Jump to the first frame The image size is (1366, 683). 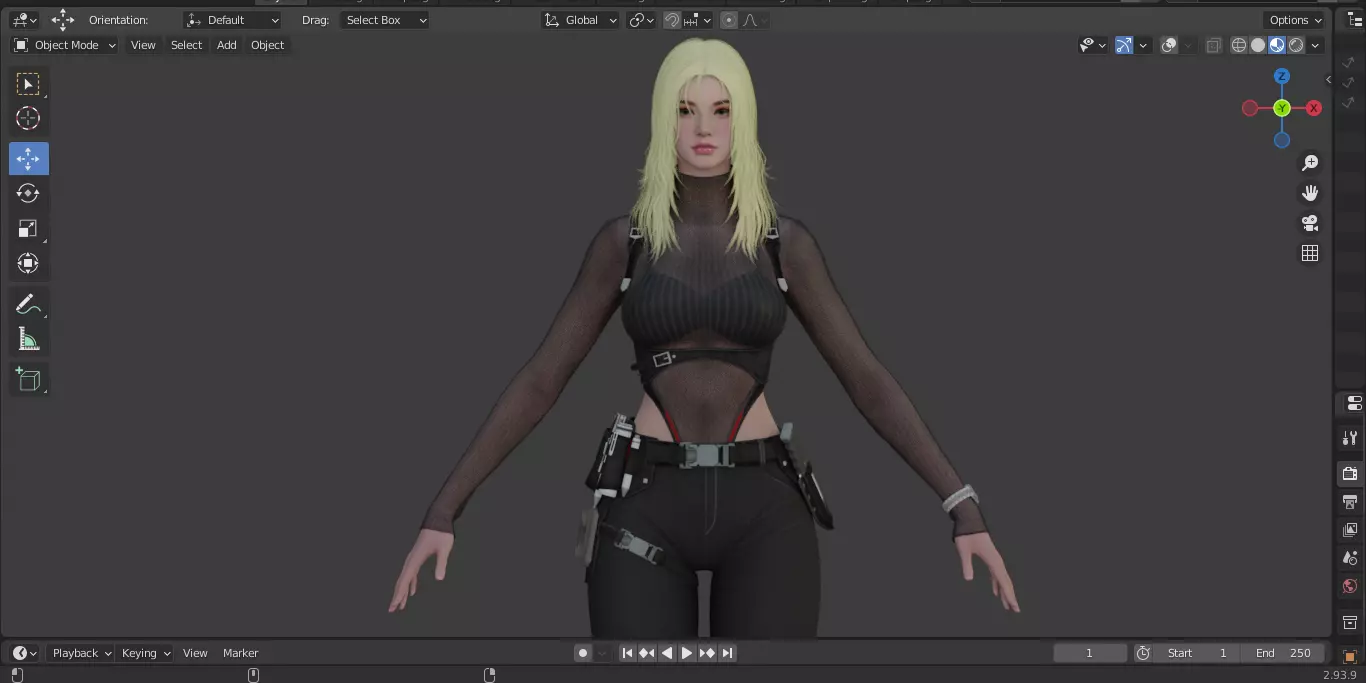tap(627, 653)
